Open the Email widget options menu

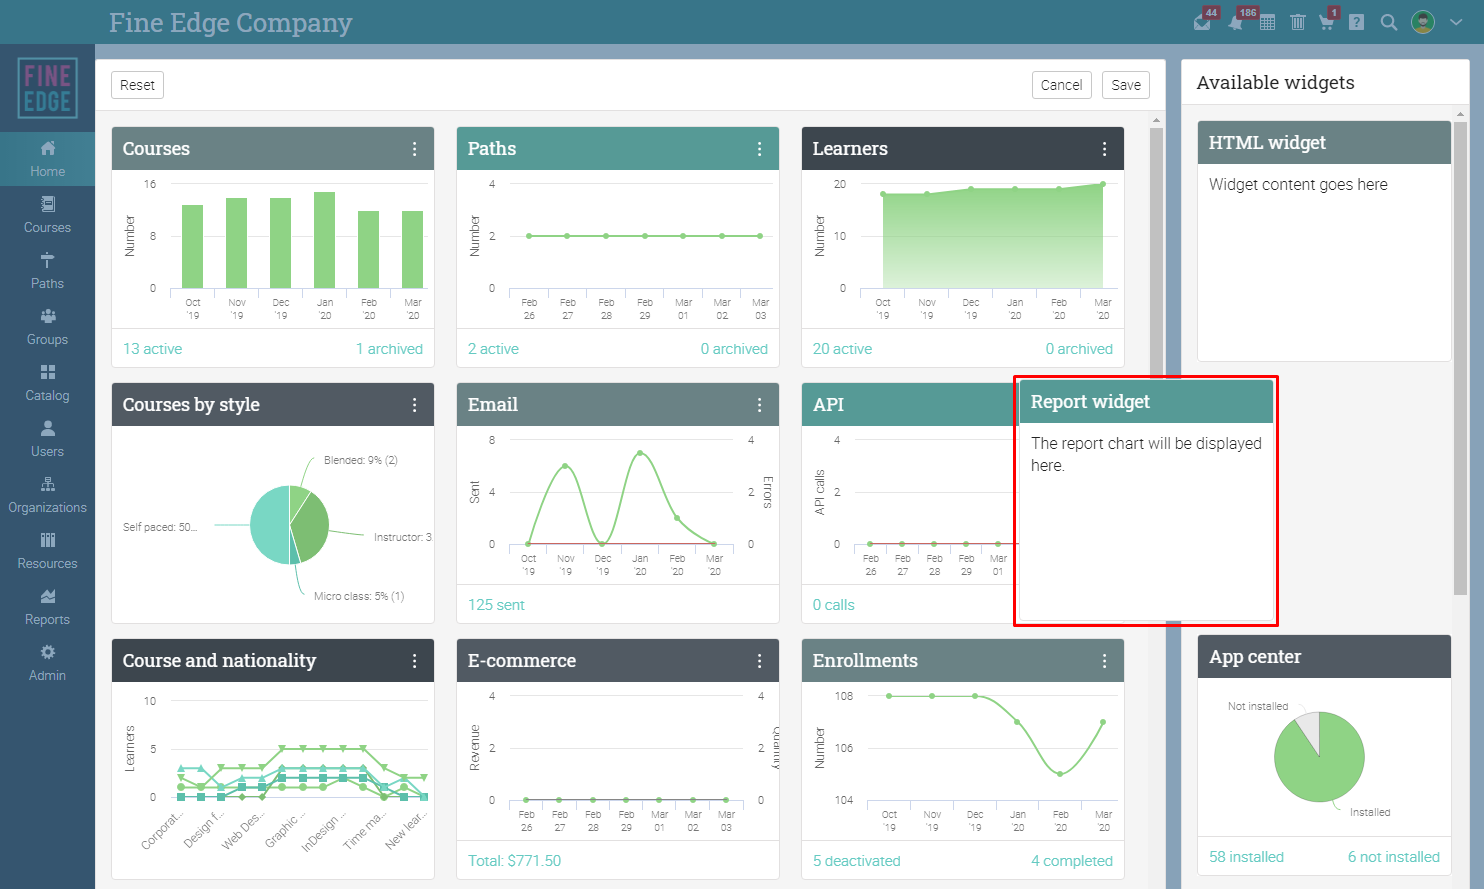click(759, 405)
